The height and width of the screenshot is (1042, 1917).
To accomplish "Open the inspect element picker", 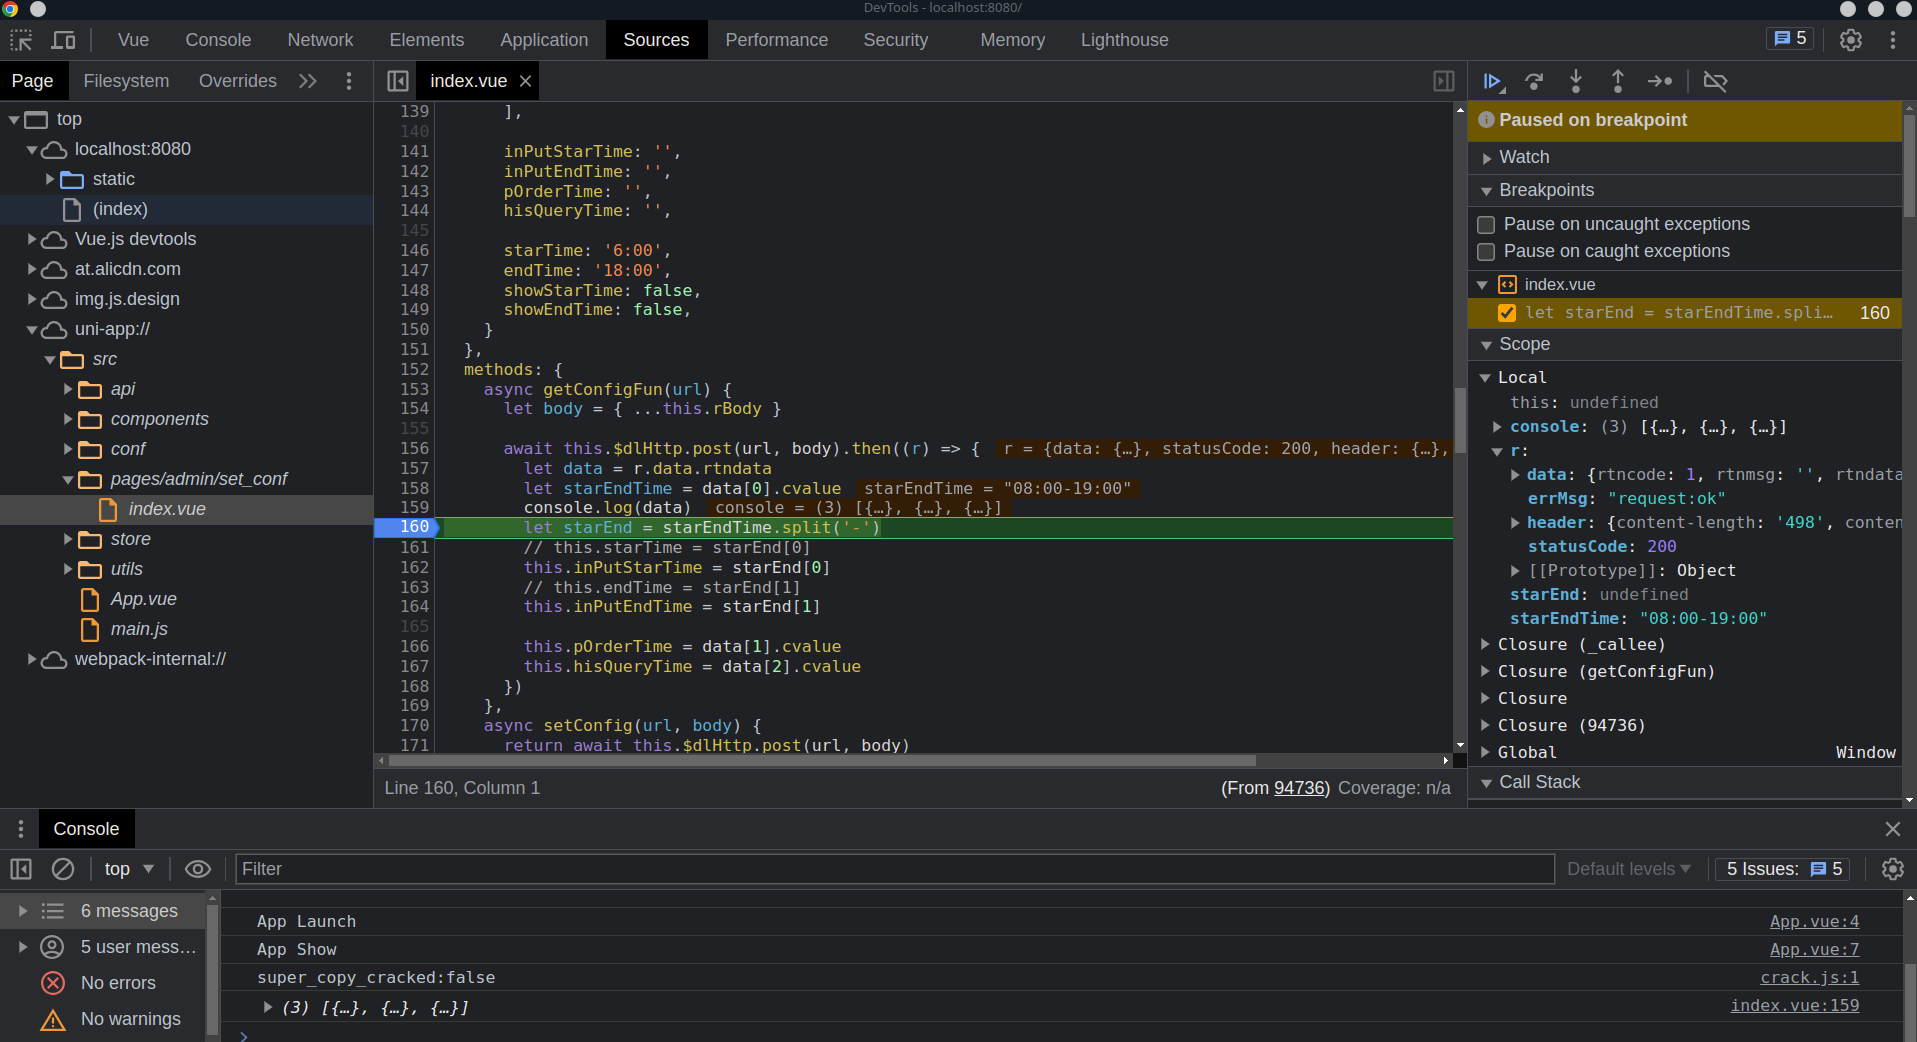I will pos(21,40).
